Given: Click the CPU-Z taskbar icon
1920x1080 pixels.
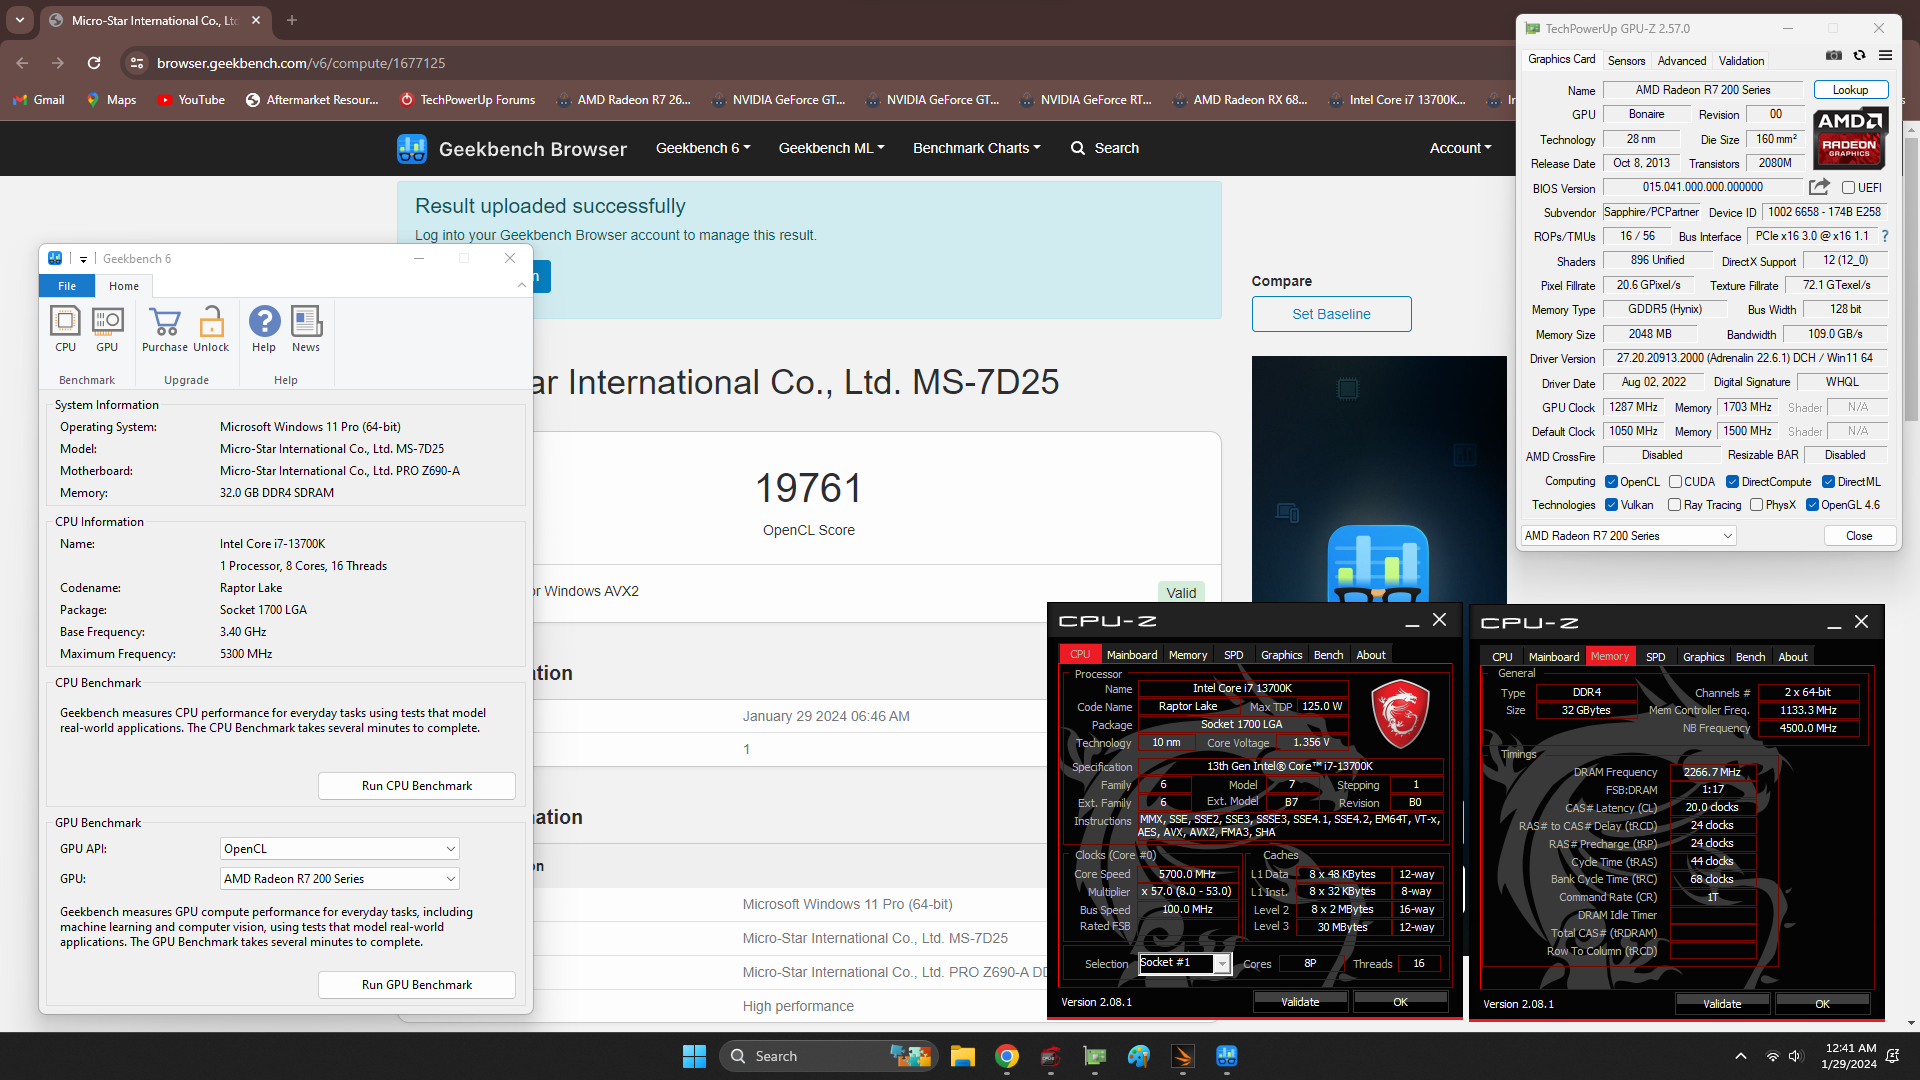Looking at the screenshot, I should 1050,1056.
